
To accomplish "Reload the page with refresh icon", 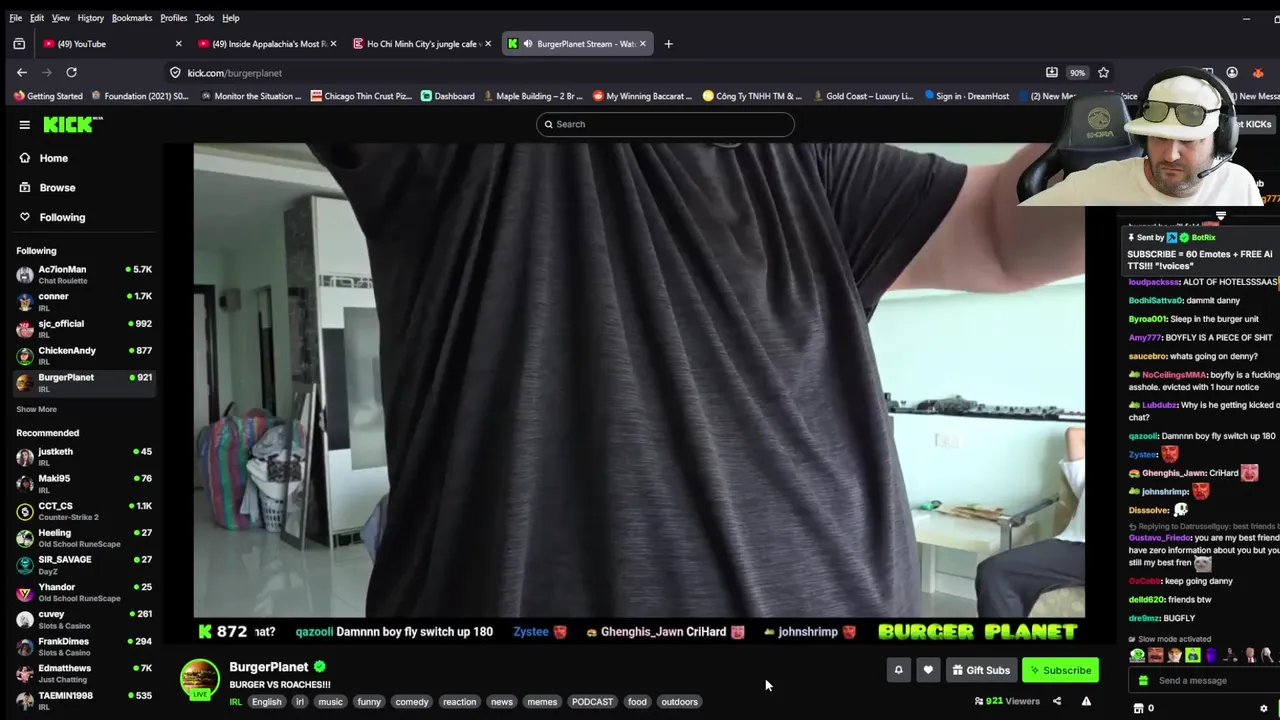I will (x=71, y=72).
